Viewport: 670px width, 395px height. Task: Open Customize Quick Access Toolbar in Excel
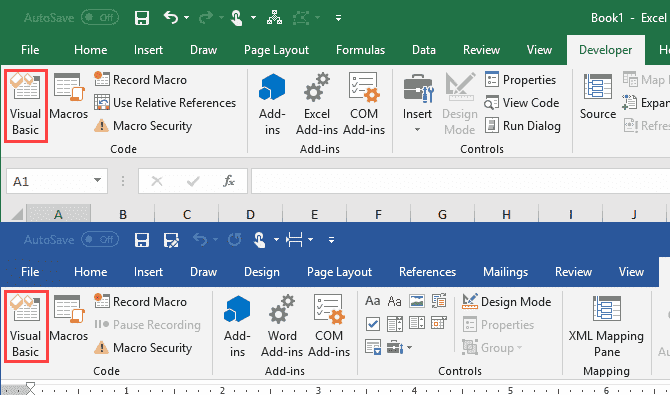point(338,18)
